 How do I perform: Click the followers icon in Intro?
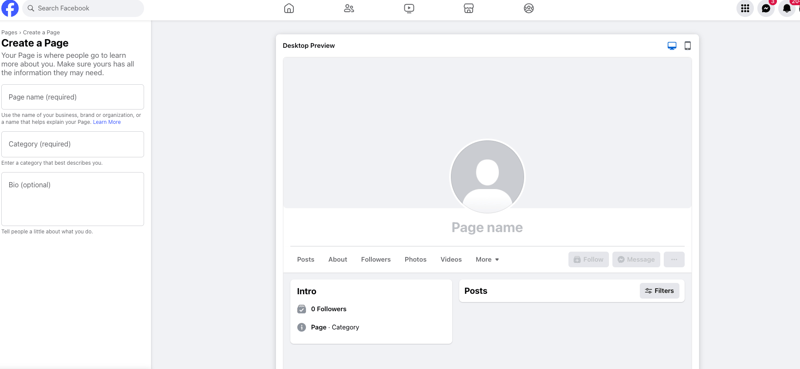(302, 309)
